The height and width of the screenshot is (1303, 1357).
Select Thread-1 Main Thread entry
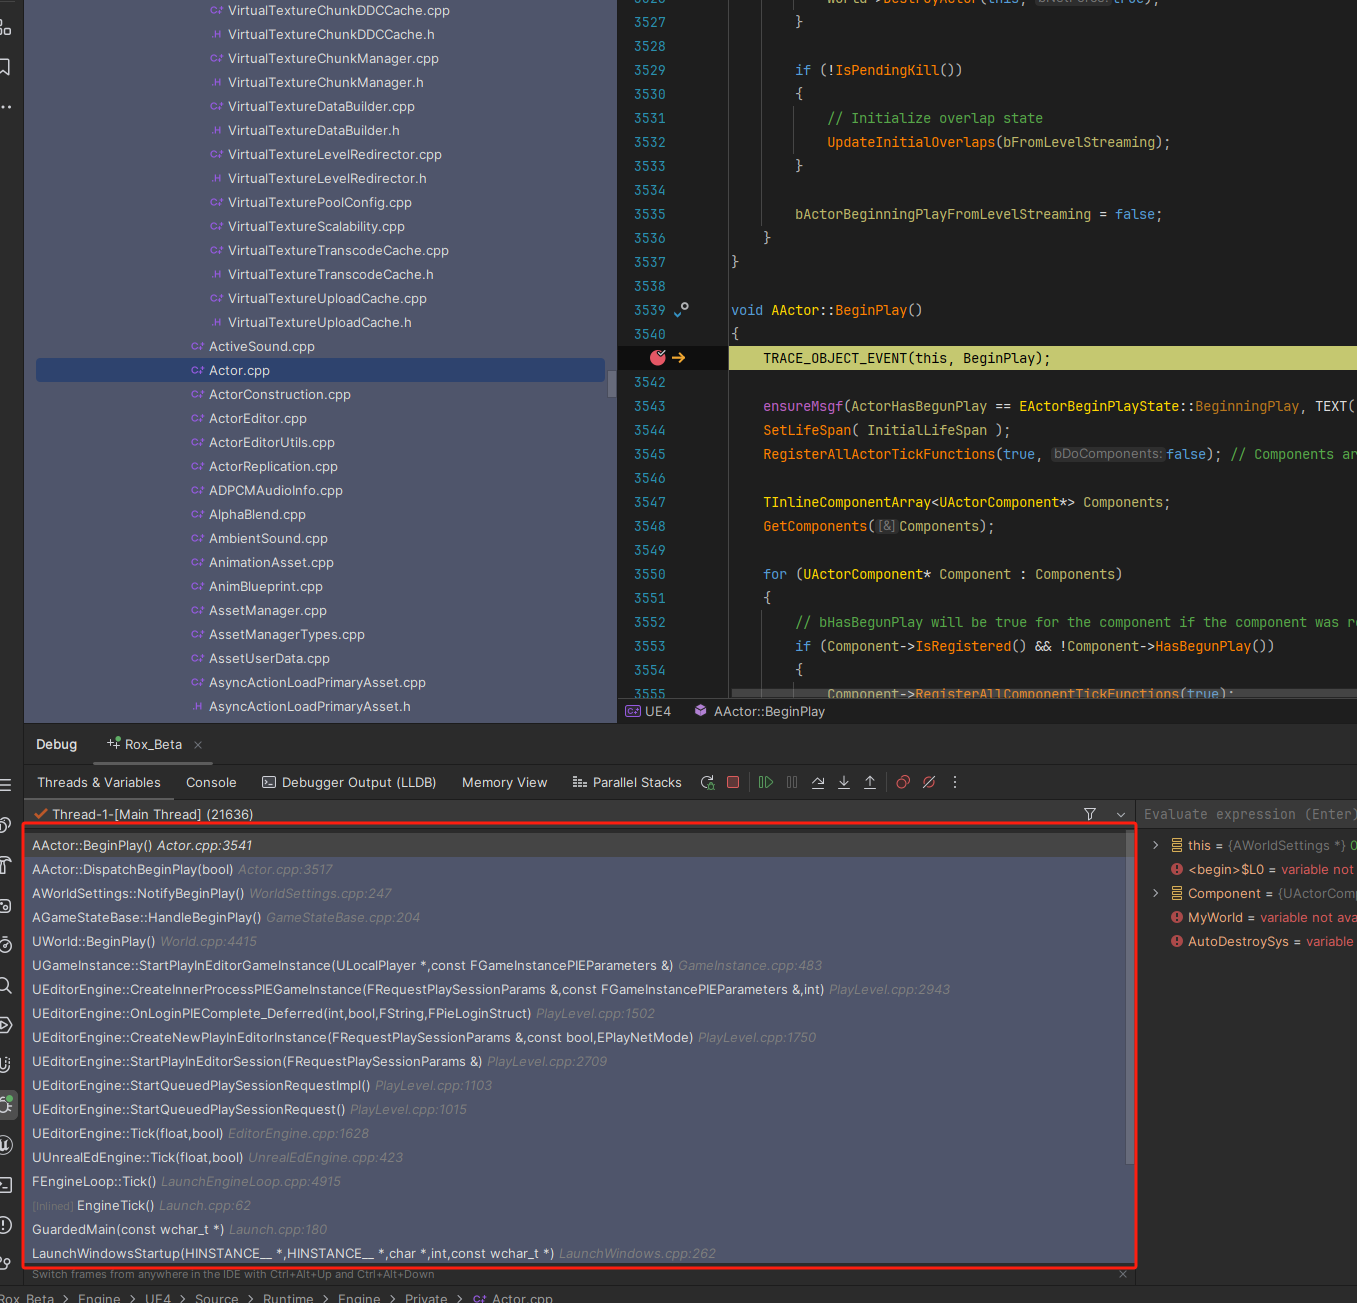tap(152, 814)
